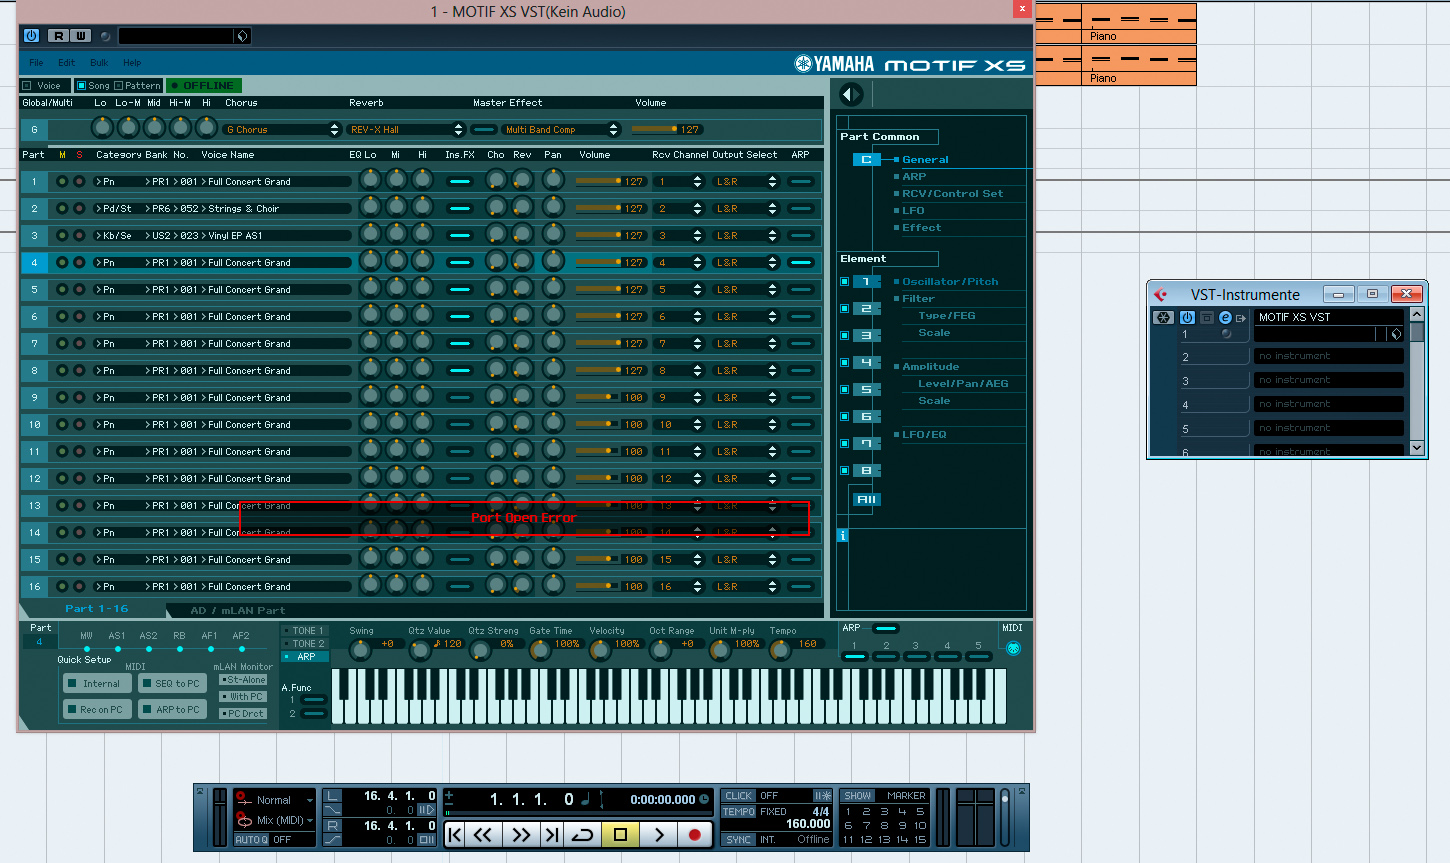Click the transport Play button
The image size is (1450, 863).
click(x=658, y=834)
